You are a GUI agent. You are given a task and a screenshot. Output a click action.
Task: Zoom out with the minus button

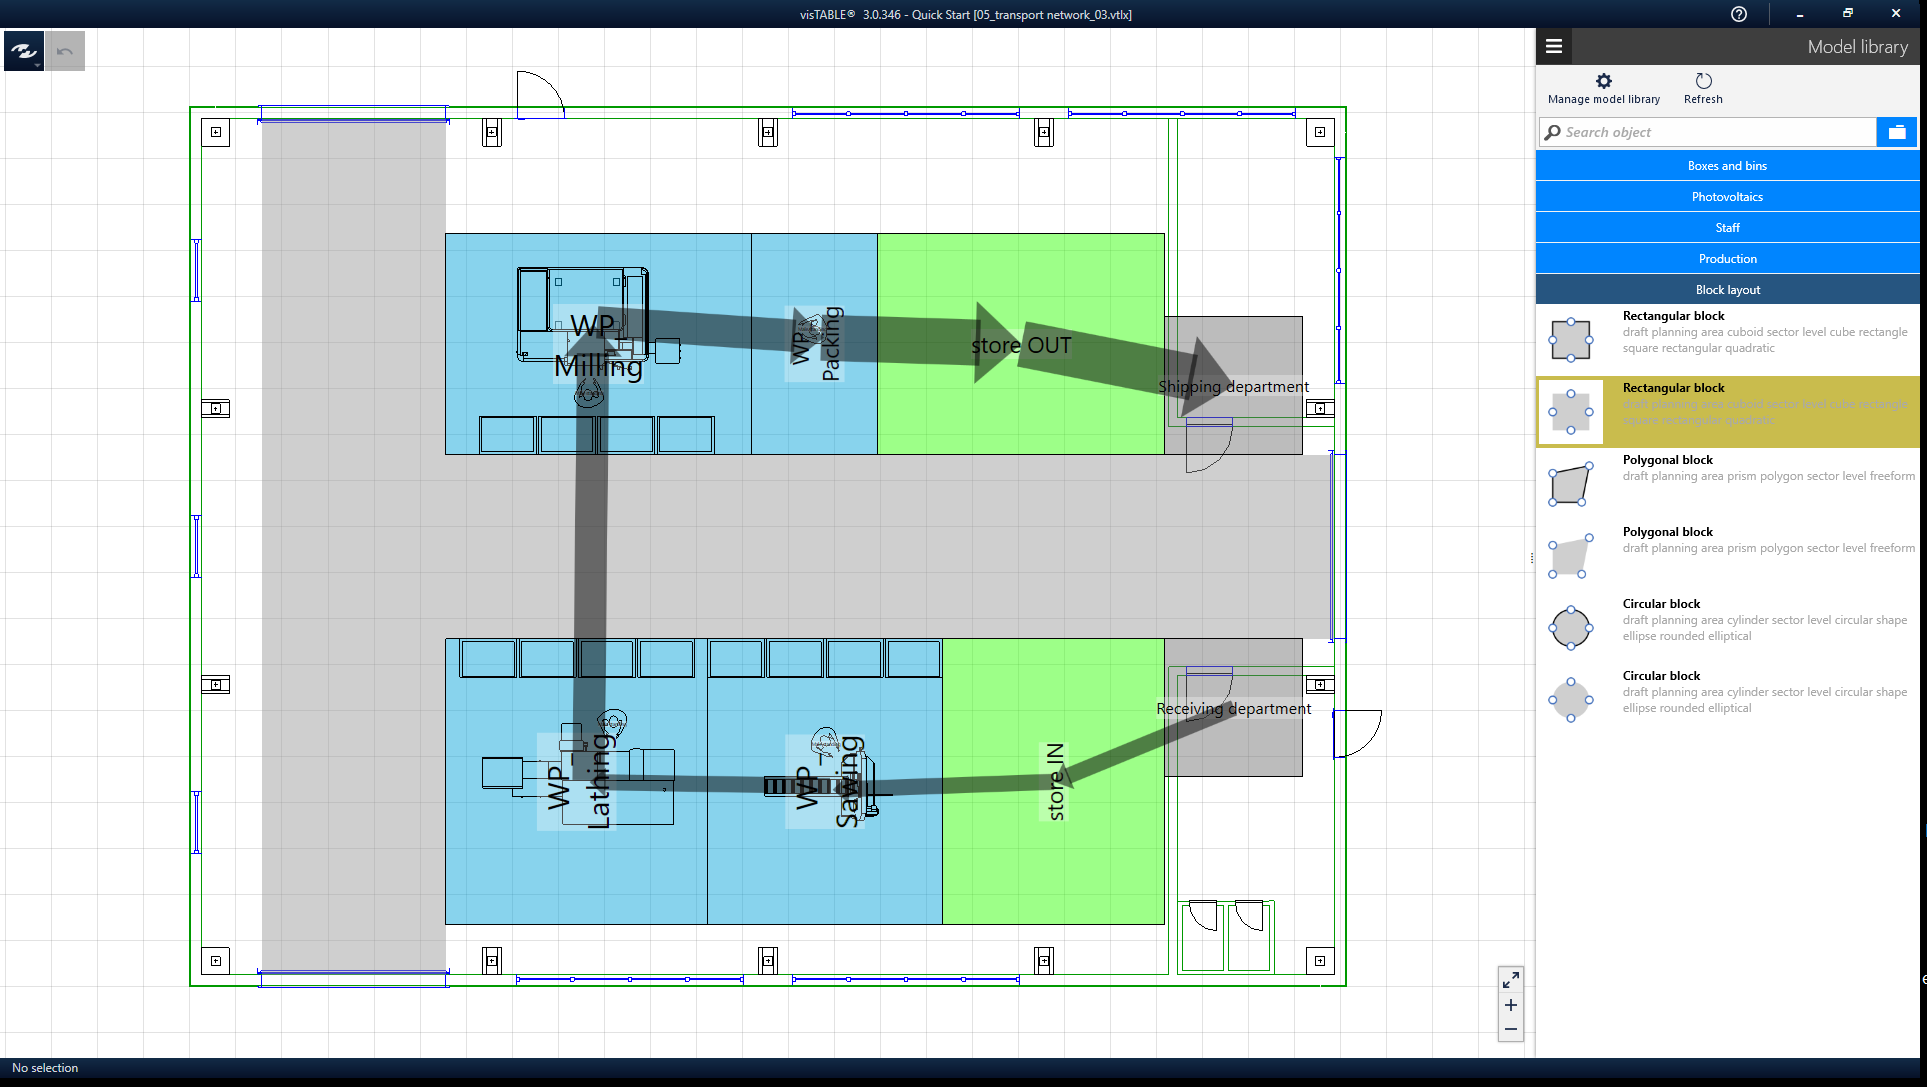[x=1511, y=1029]
